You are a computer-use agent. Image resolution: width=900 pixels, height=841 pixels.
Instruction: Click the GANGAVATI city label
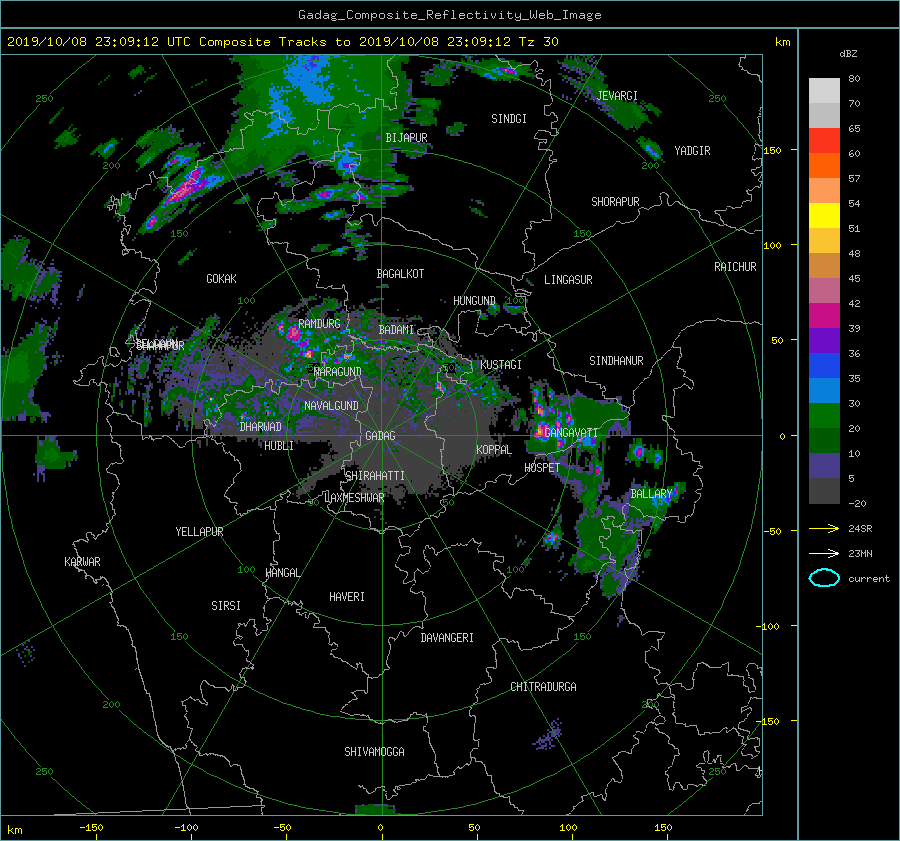[x=571, y=432]
